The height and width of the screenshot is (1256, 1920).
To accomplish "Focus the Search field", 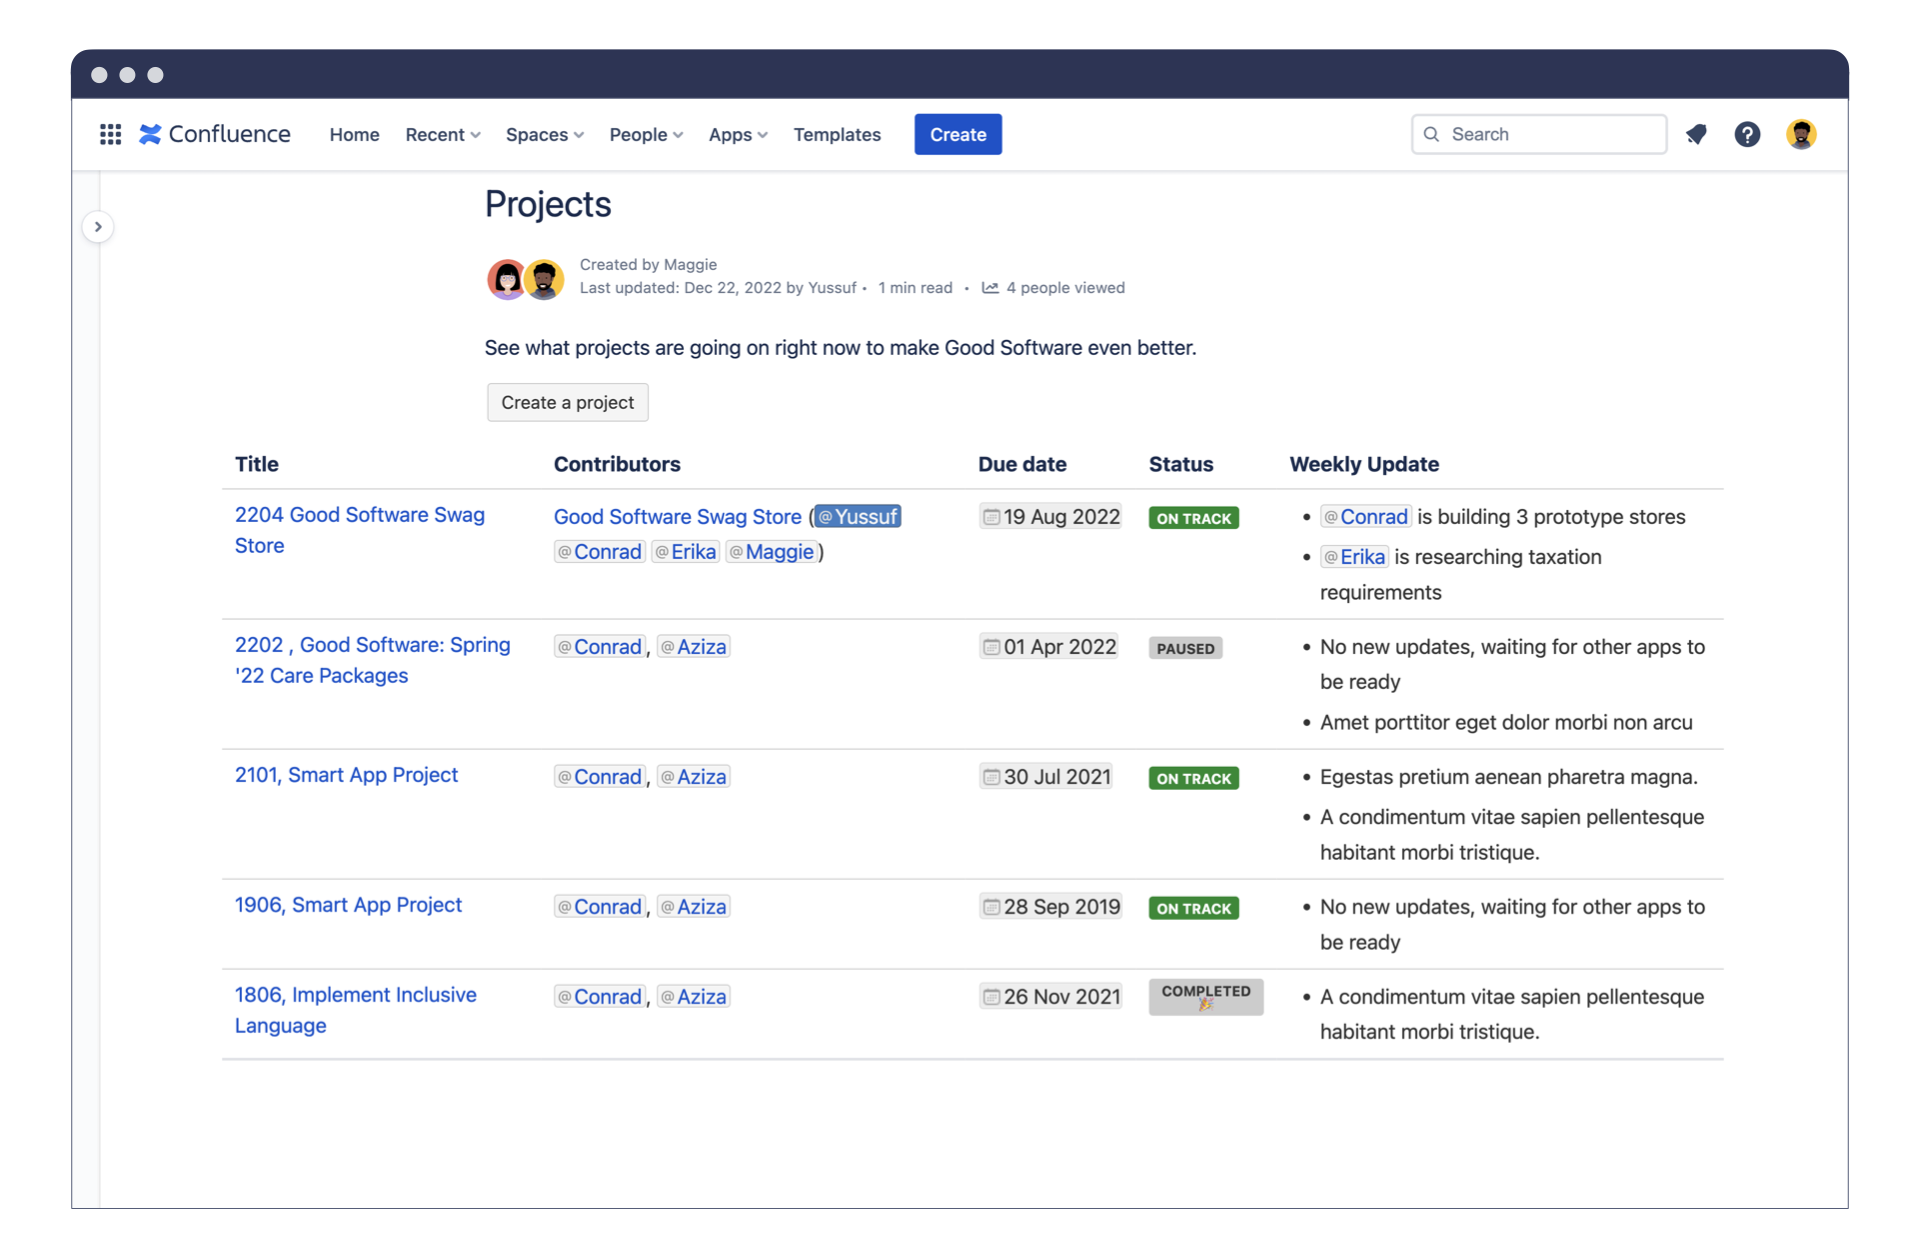I will [x=1539, y=134].
